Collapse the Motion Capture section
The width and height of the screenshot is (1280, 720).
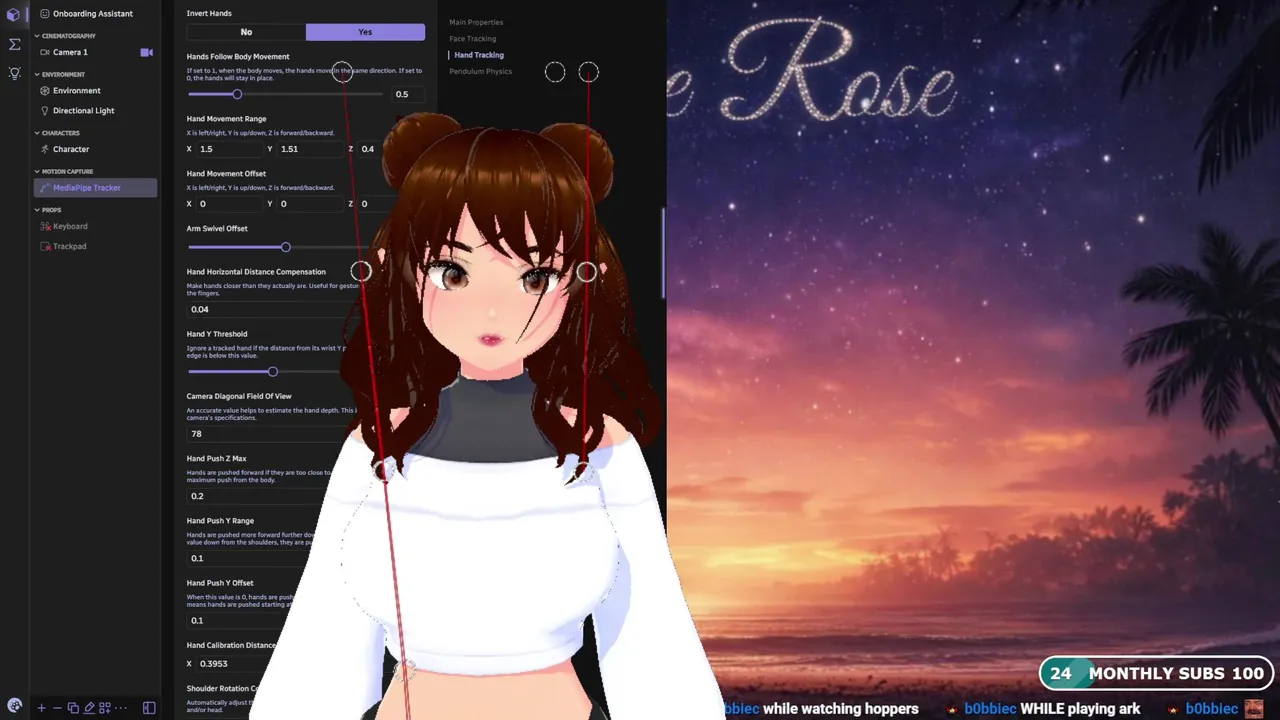pos(37,172)
